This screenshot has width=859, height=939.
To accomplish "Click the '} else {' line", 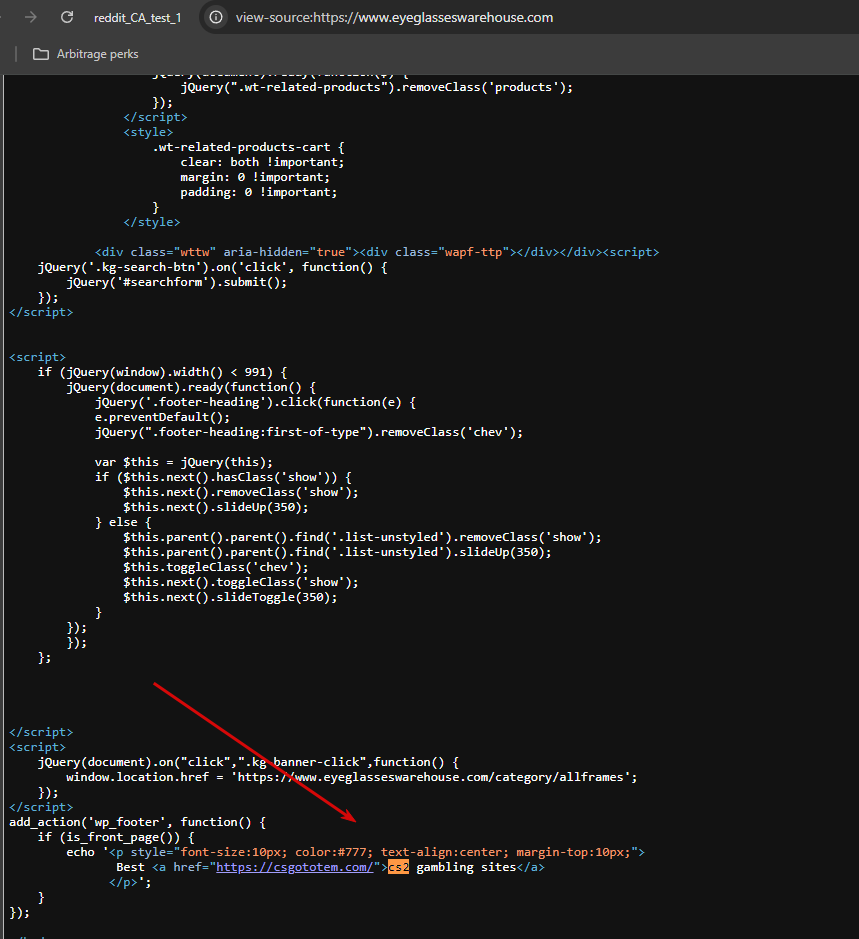I will (123, 522).
